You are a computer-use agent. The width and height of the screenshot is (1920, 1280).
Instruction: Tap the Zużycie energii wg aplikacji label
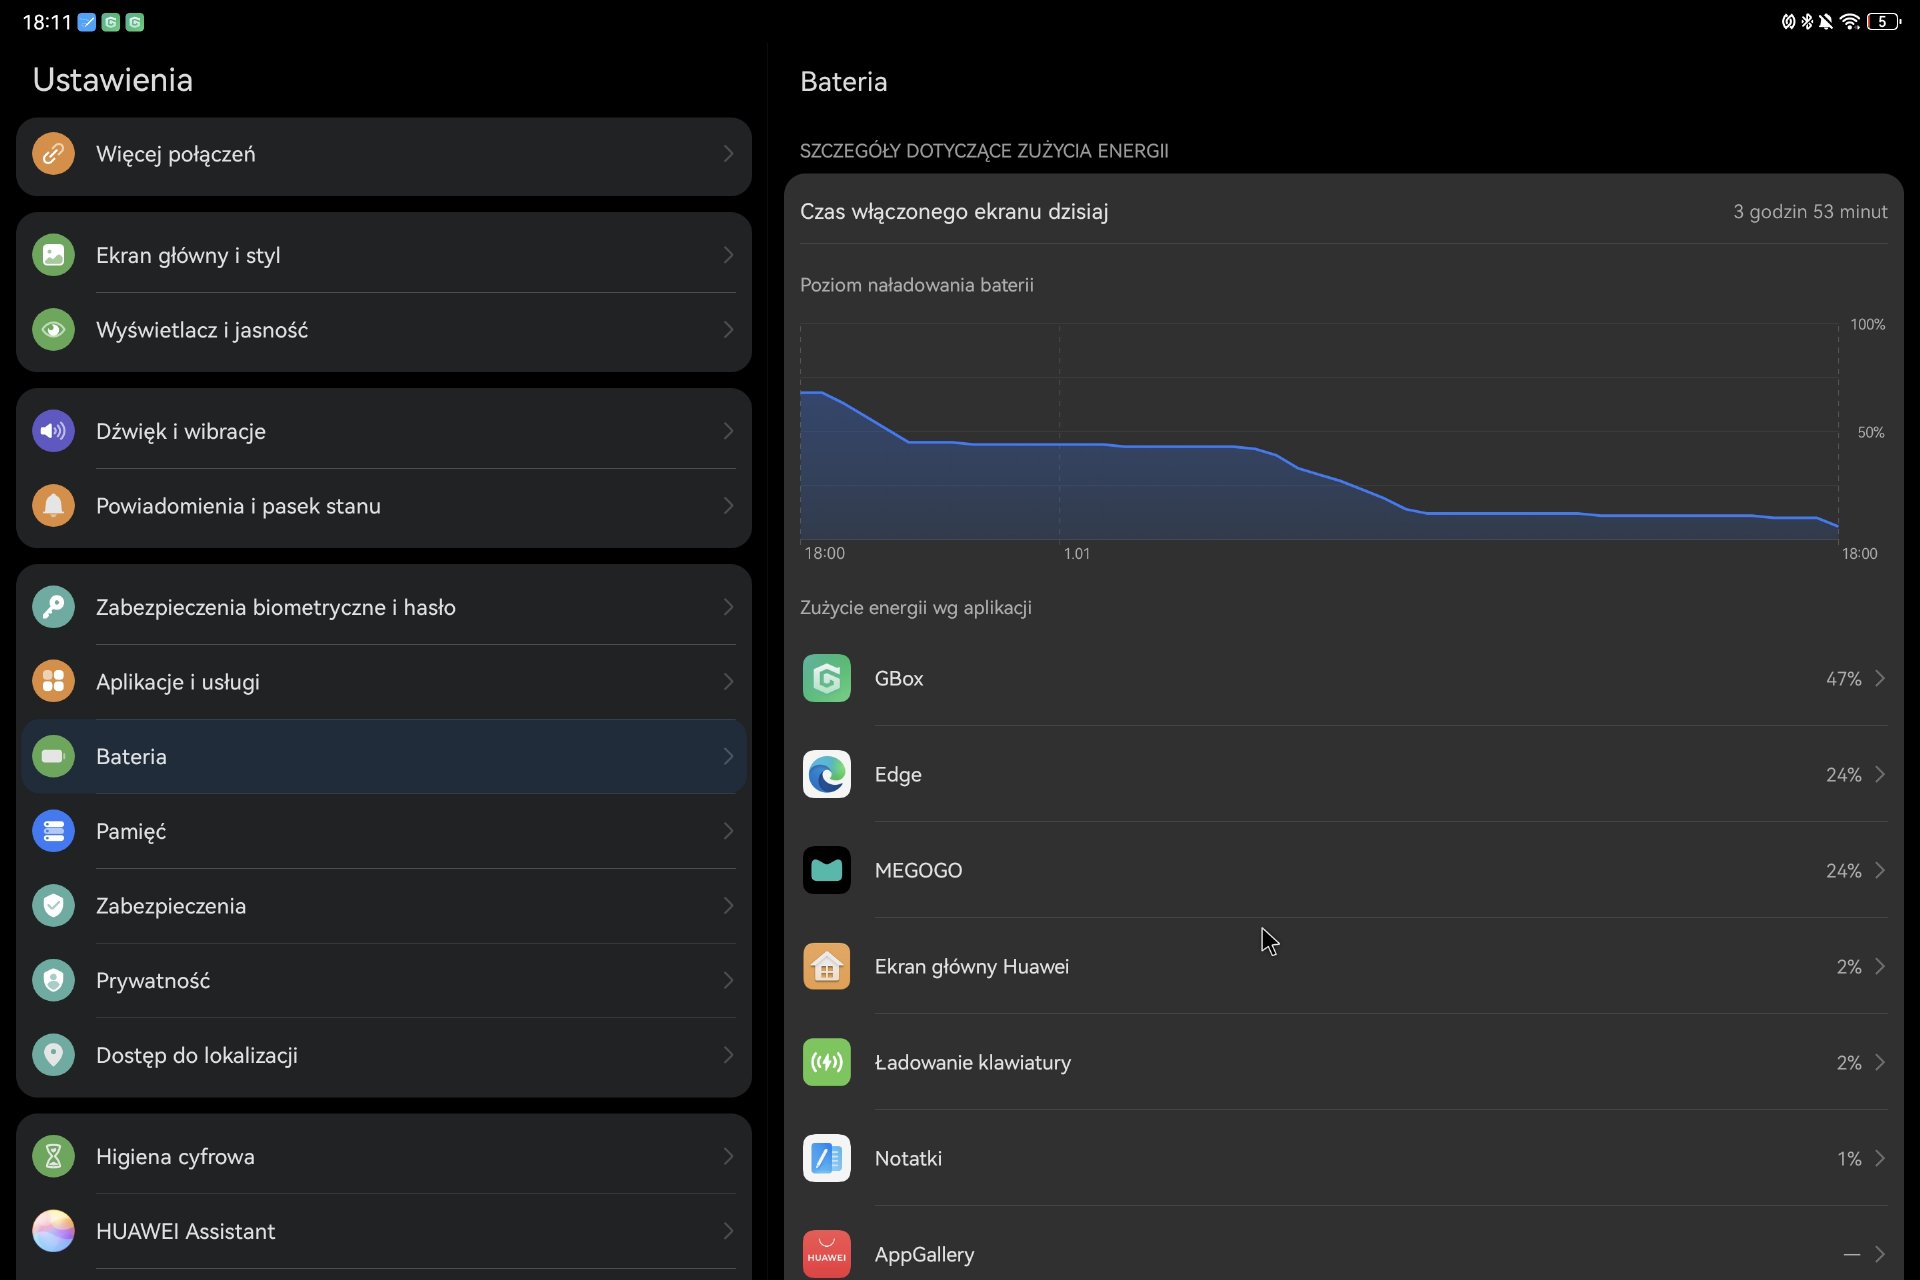[x=916, y=608]
